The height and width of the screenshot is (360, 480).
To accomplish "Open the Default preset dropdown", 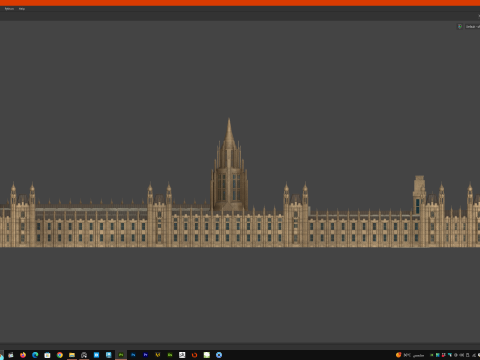I will click(x=472, y=26).
